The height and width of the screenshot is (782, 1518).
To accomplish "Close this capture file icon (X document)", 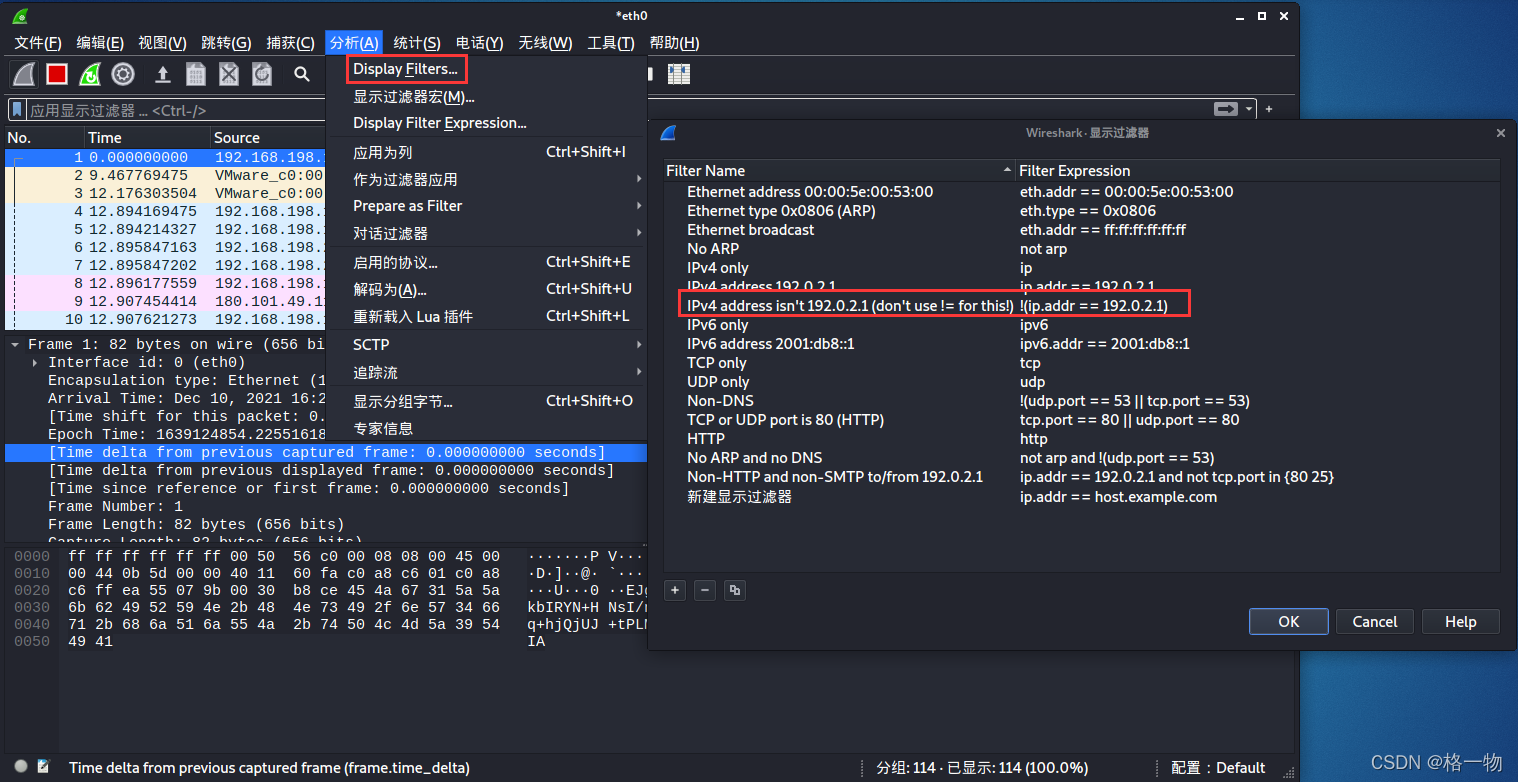I will pyautogui.click(x=229, y=74).
